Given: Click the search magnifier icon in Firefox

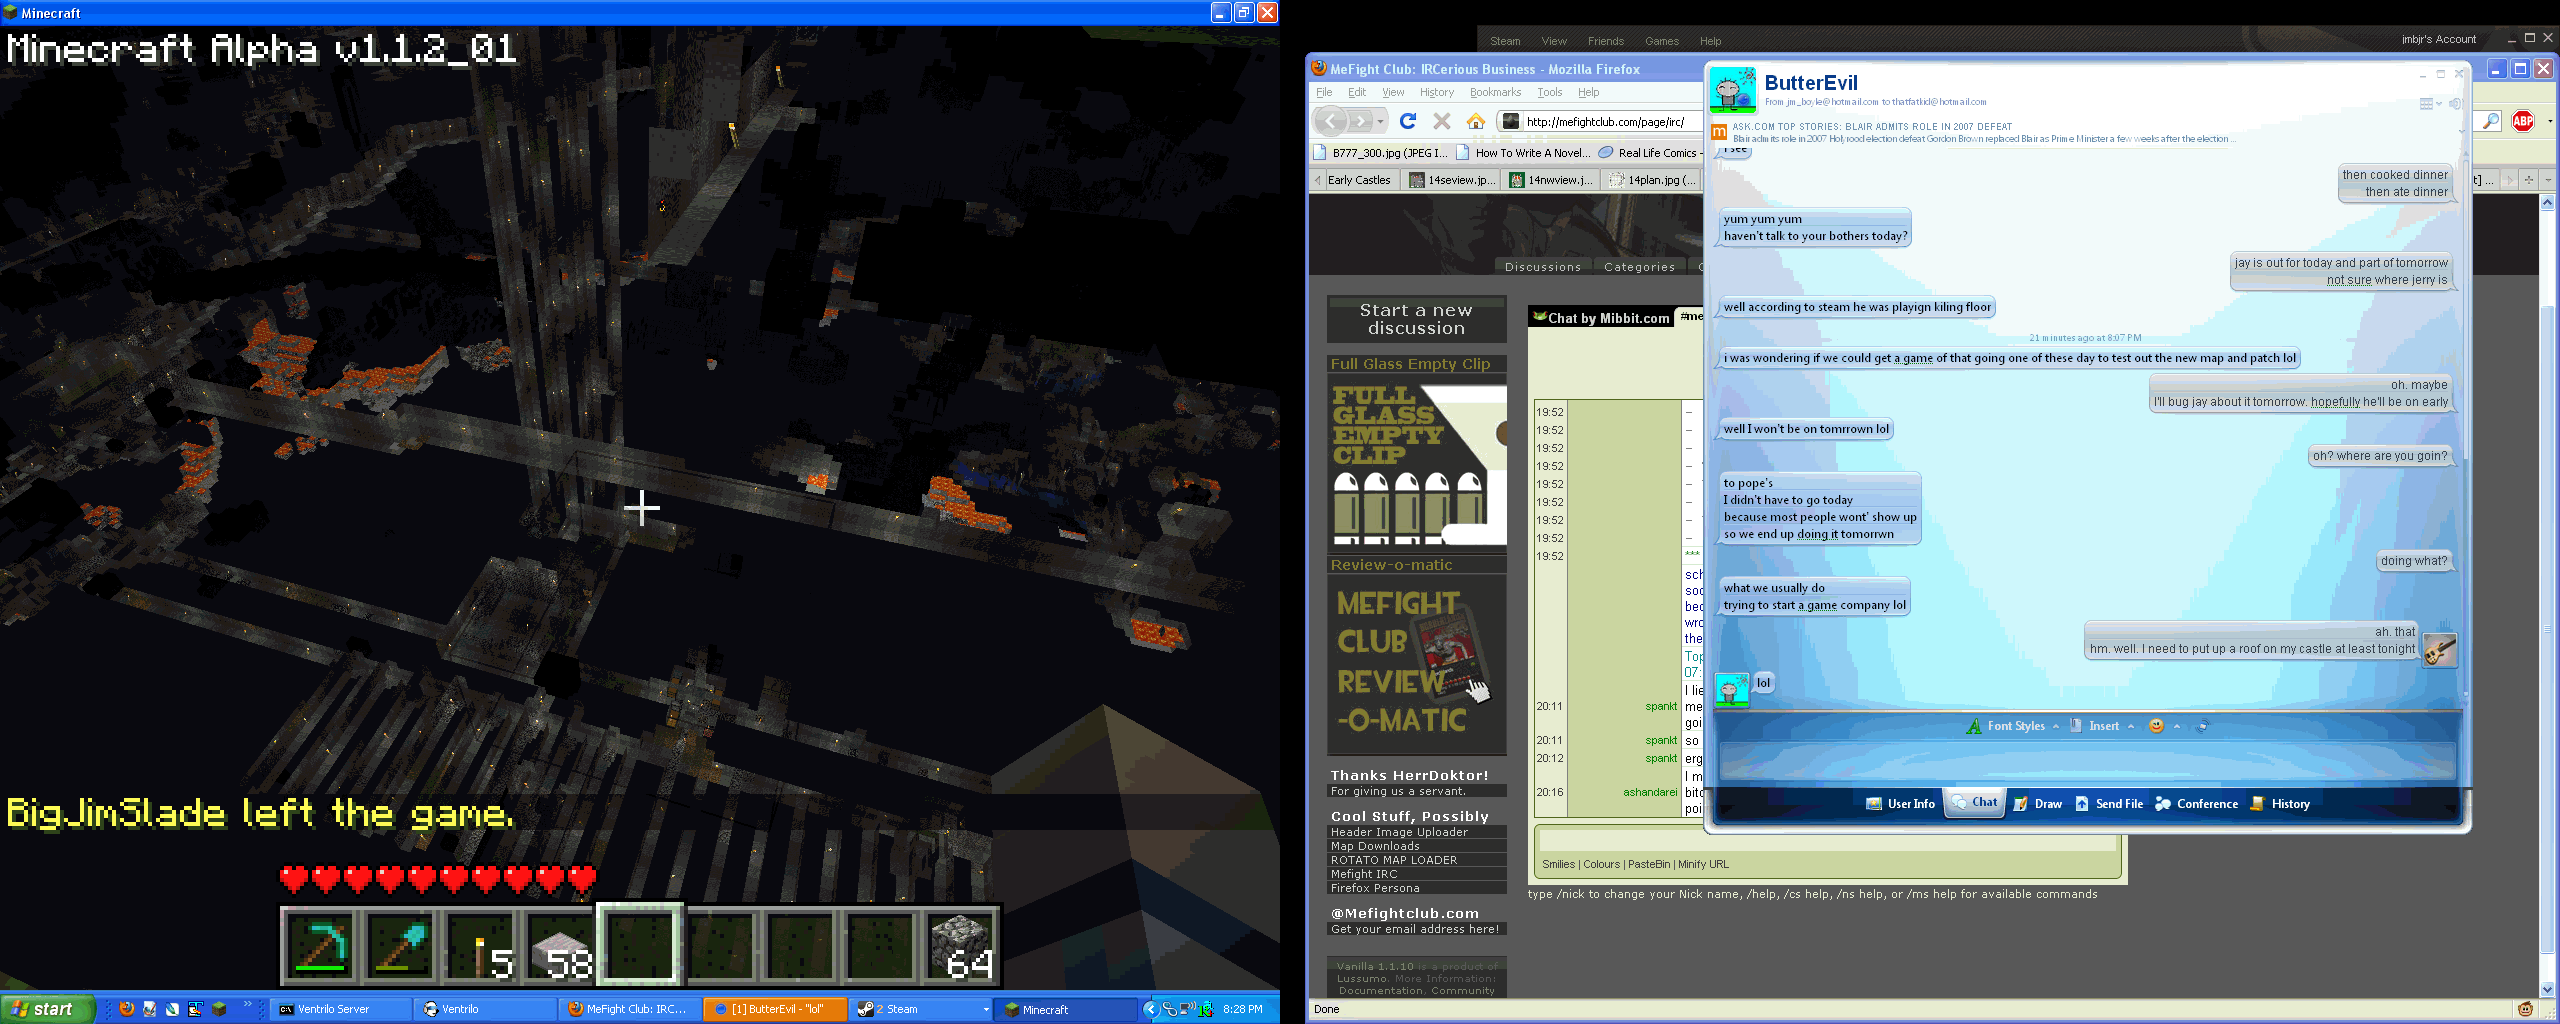Looking at the screenshot, I should pyautogui.click(x=2491, y=121).
